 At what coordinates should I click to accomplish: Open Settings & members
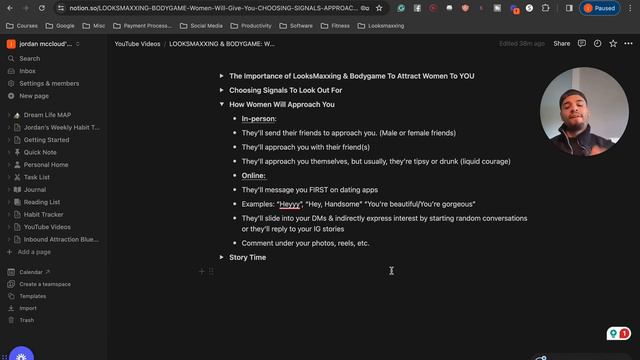coord(49,83)
